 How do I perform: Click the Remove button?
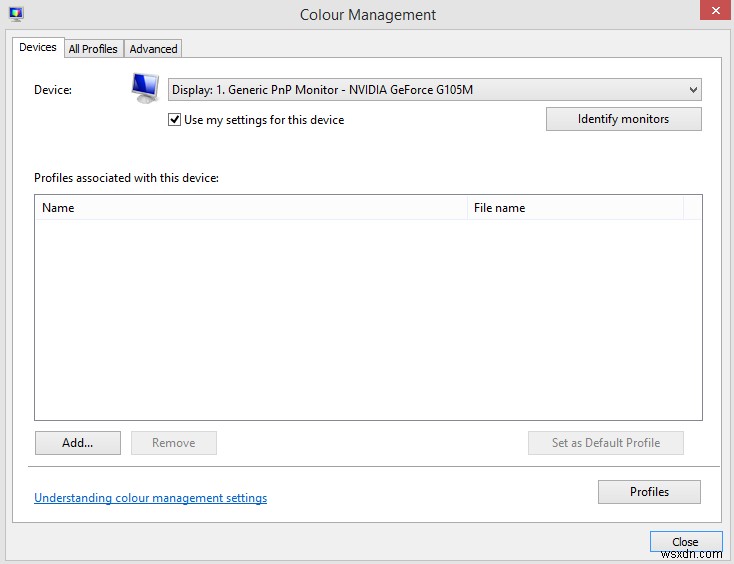pyautogui.click(x=174, y=443)
